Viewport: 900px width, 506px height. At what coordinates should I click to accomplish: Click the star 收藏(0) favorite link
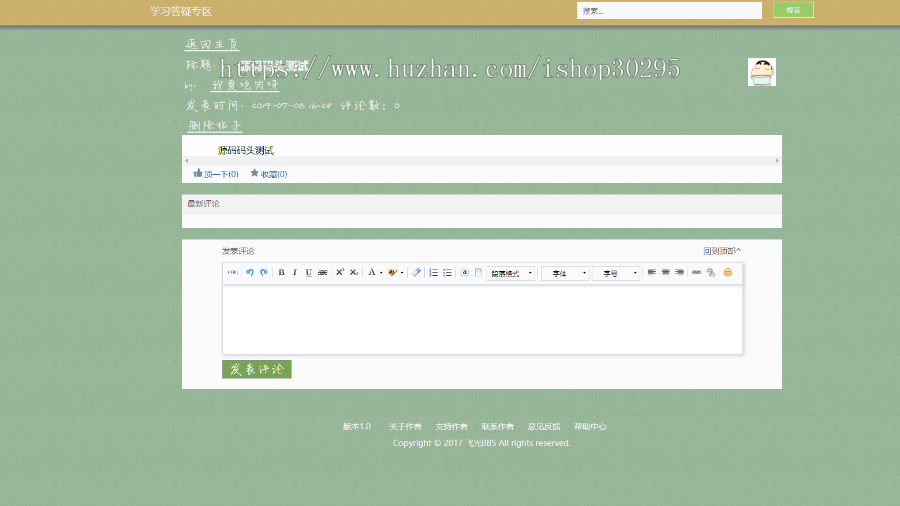click(x=269, y=173)
